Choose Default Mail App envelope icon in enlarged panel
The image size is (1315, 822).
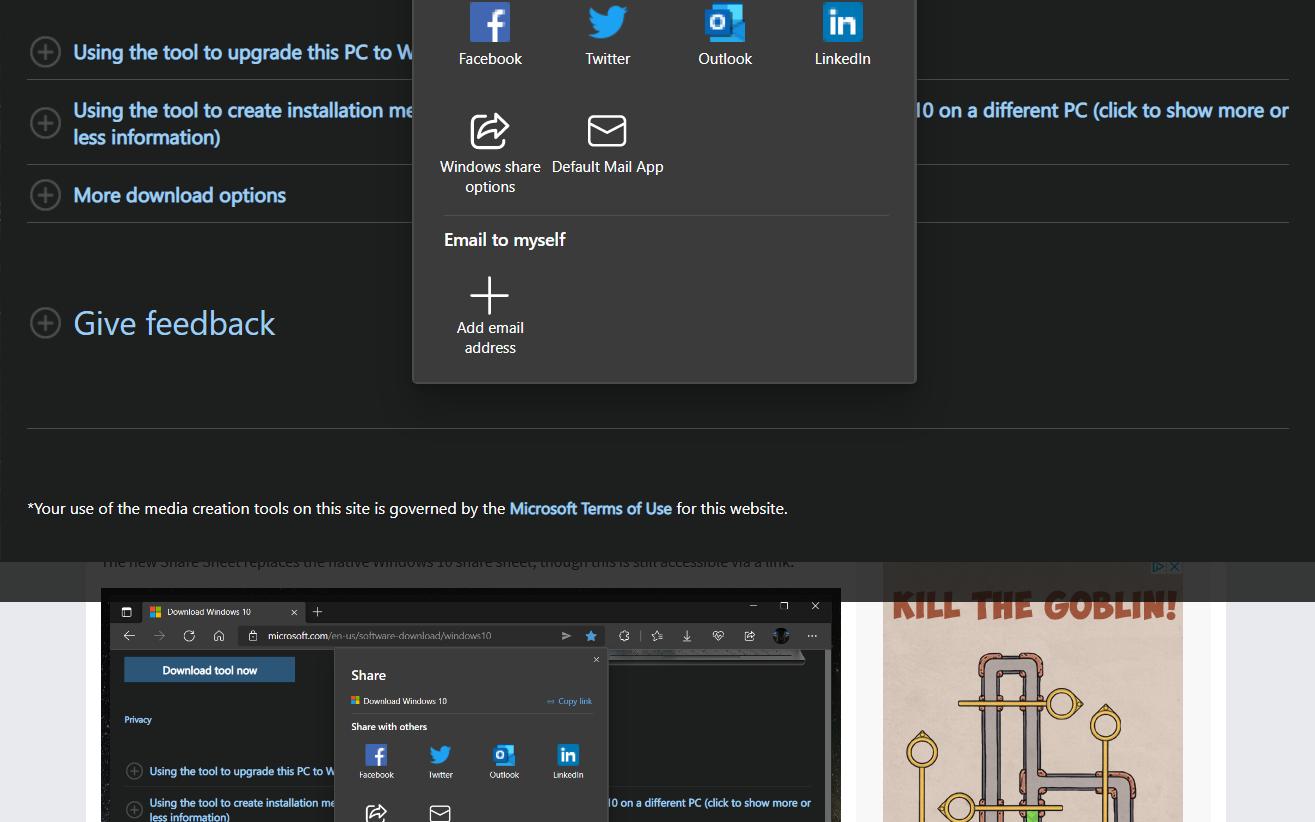click(607, 131)
